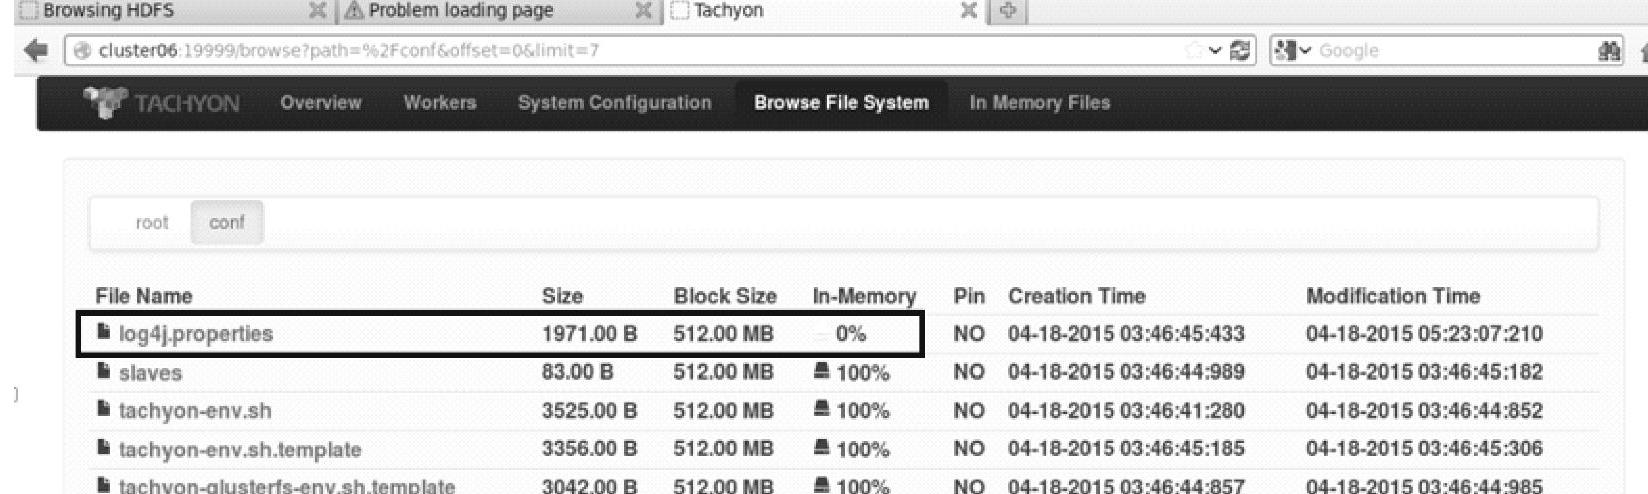Navigate to root in breadcrumb

click(152, 223)
